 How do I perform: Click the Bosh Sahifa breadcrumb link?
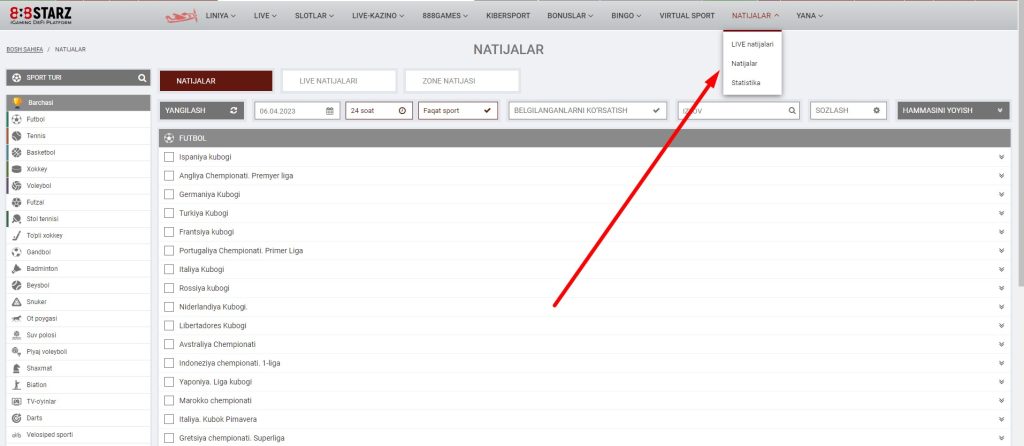(x=26, y=48)
